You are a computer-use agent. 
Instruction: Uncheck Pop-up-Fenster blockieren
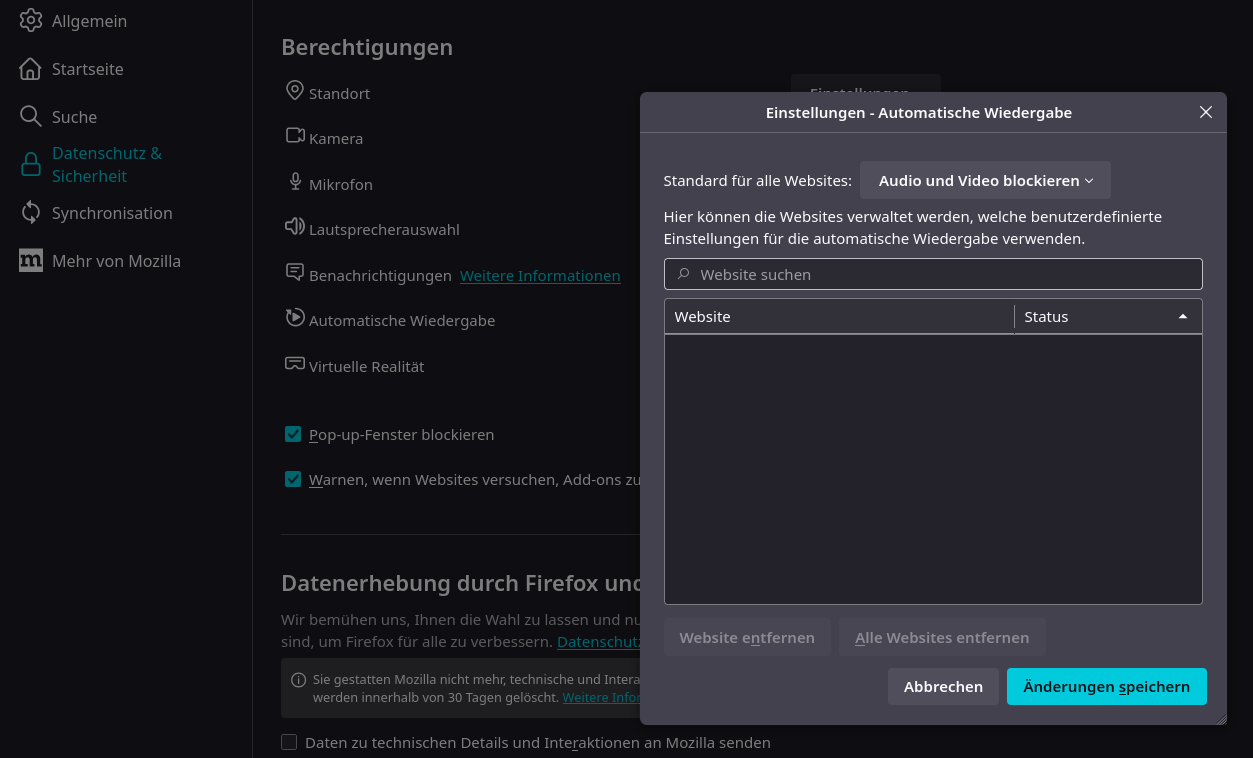(293, 434)
